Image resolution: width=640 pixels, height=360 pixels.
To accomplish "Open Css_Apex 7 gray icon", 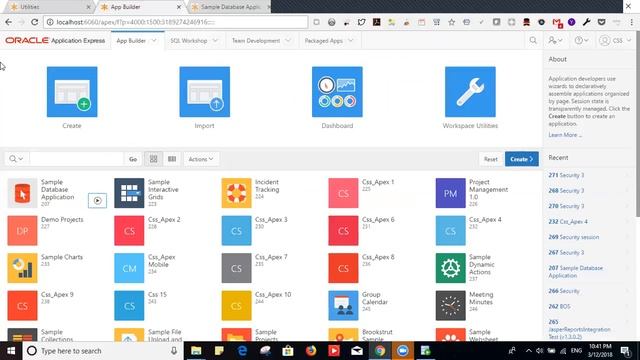I will pyautogui.click(x=236, y=268).
